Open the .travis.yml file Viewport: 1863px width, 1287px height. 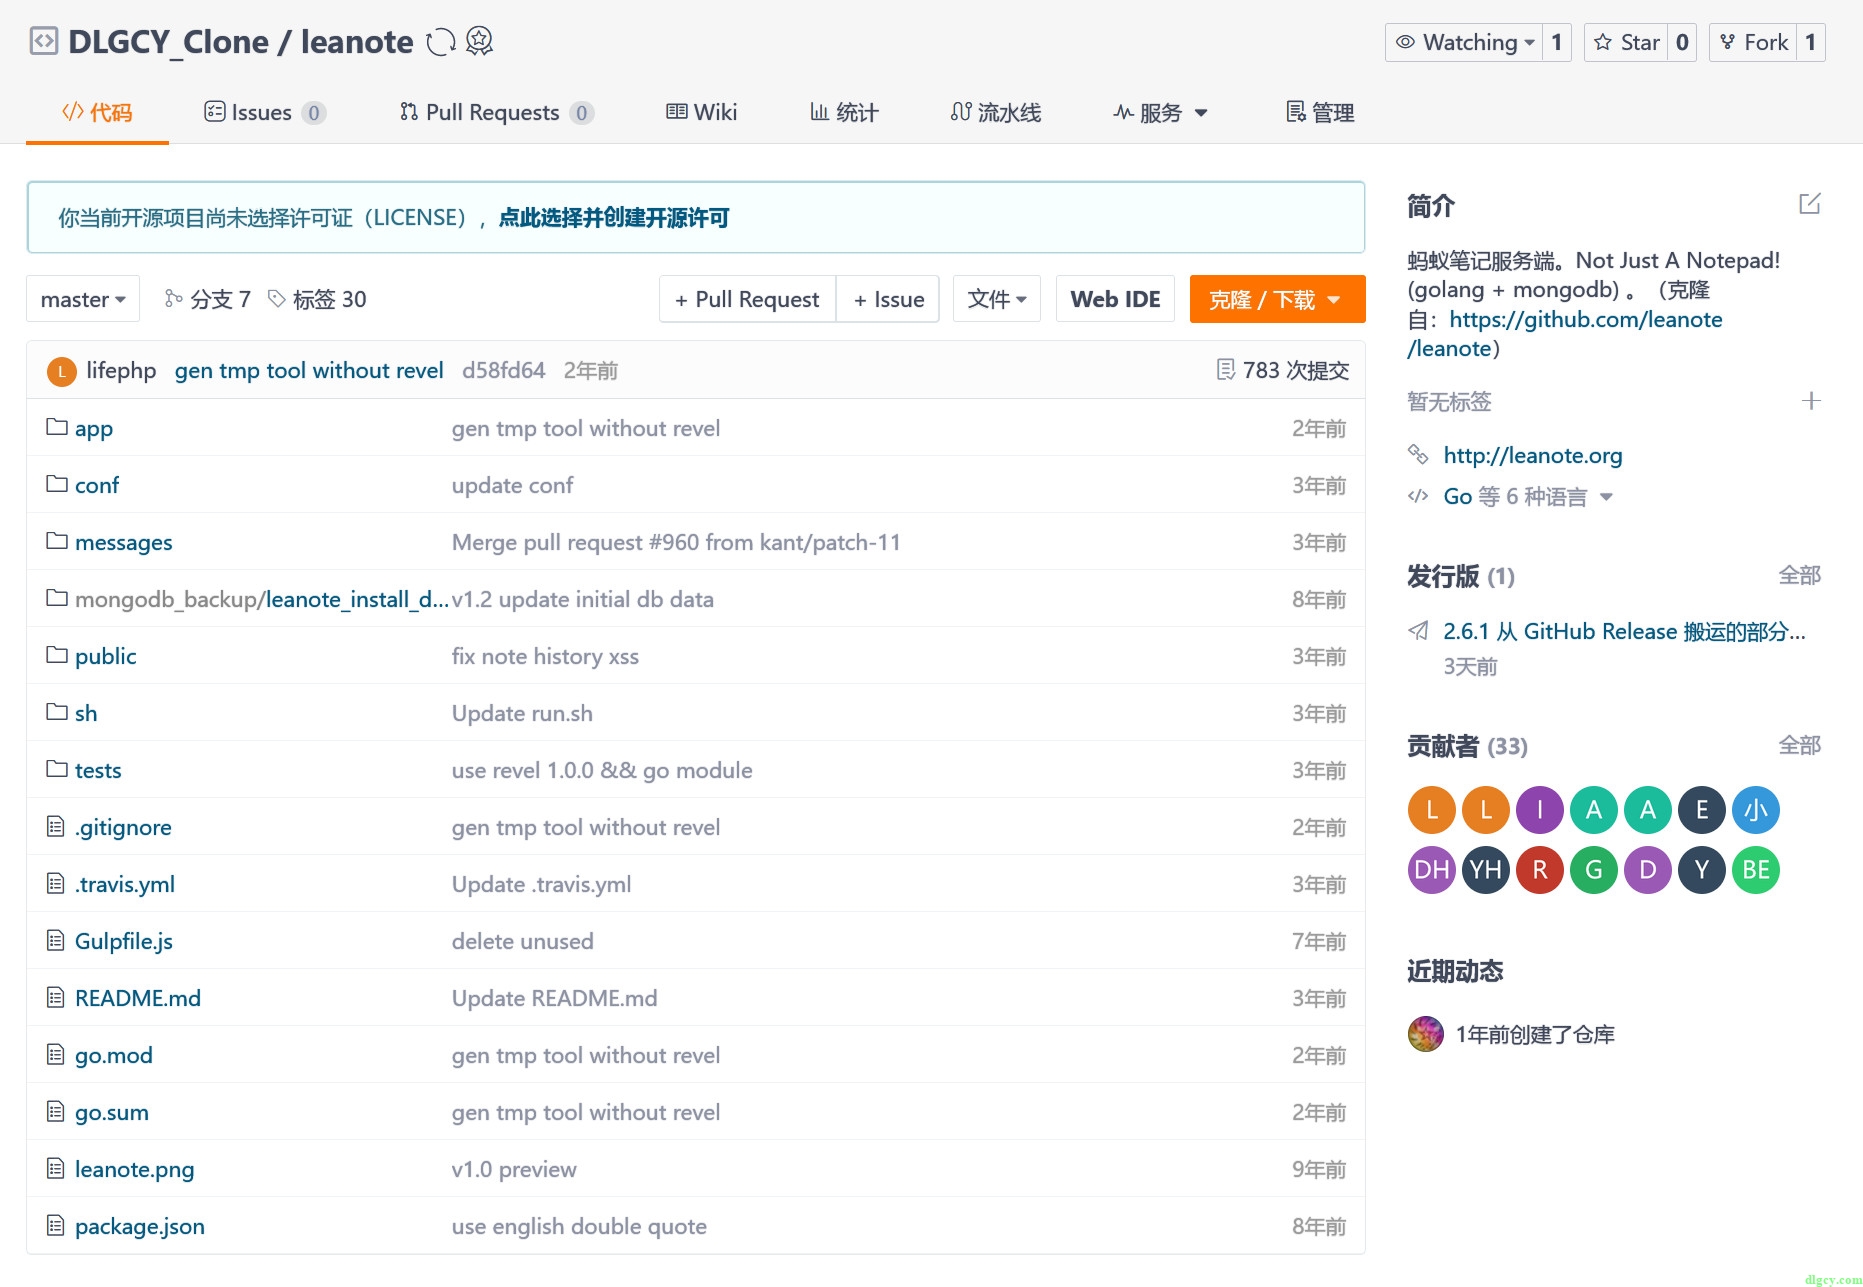[124, 884]
